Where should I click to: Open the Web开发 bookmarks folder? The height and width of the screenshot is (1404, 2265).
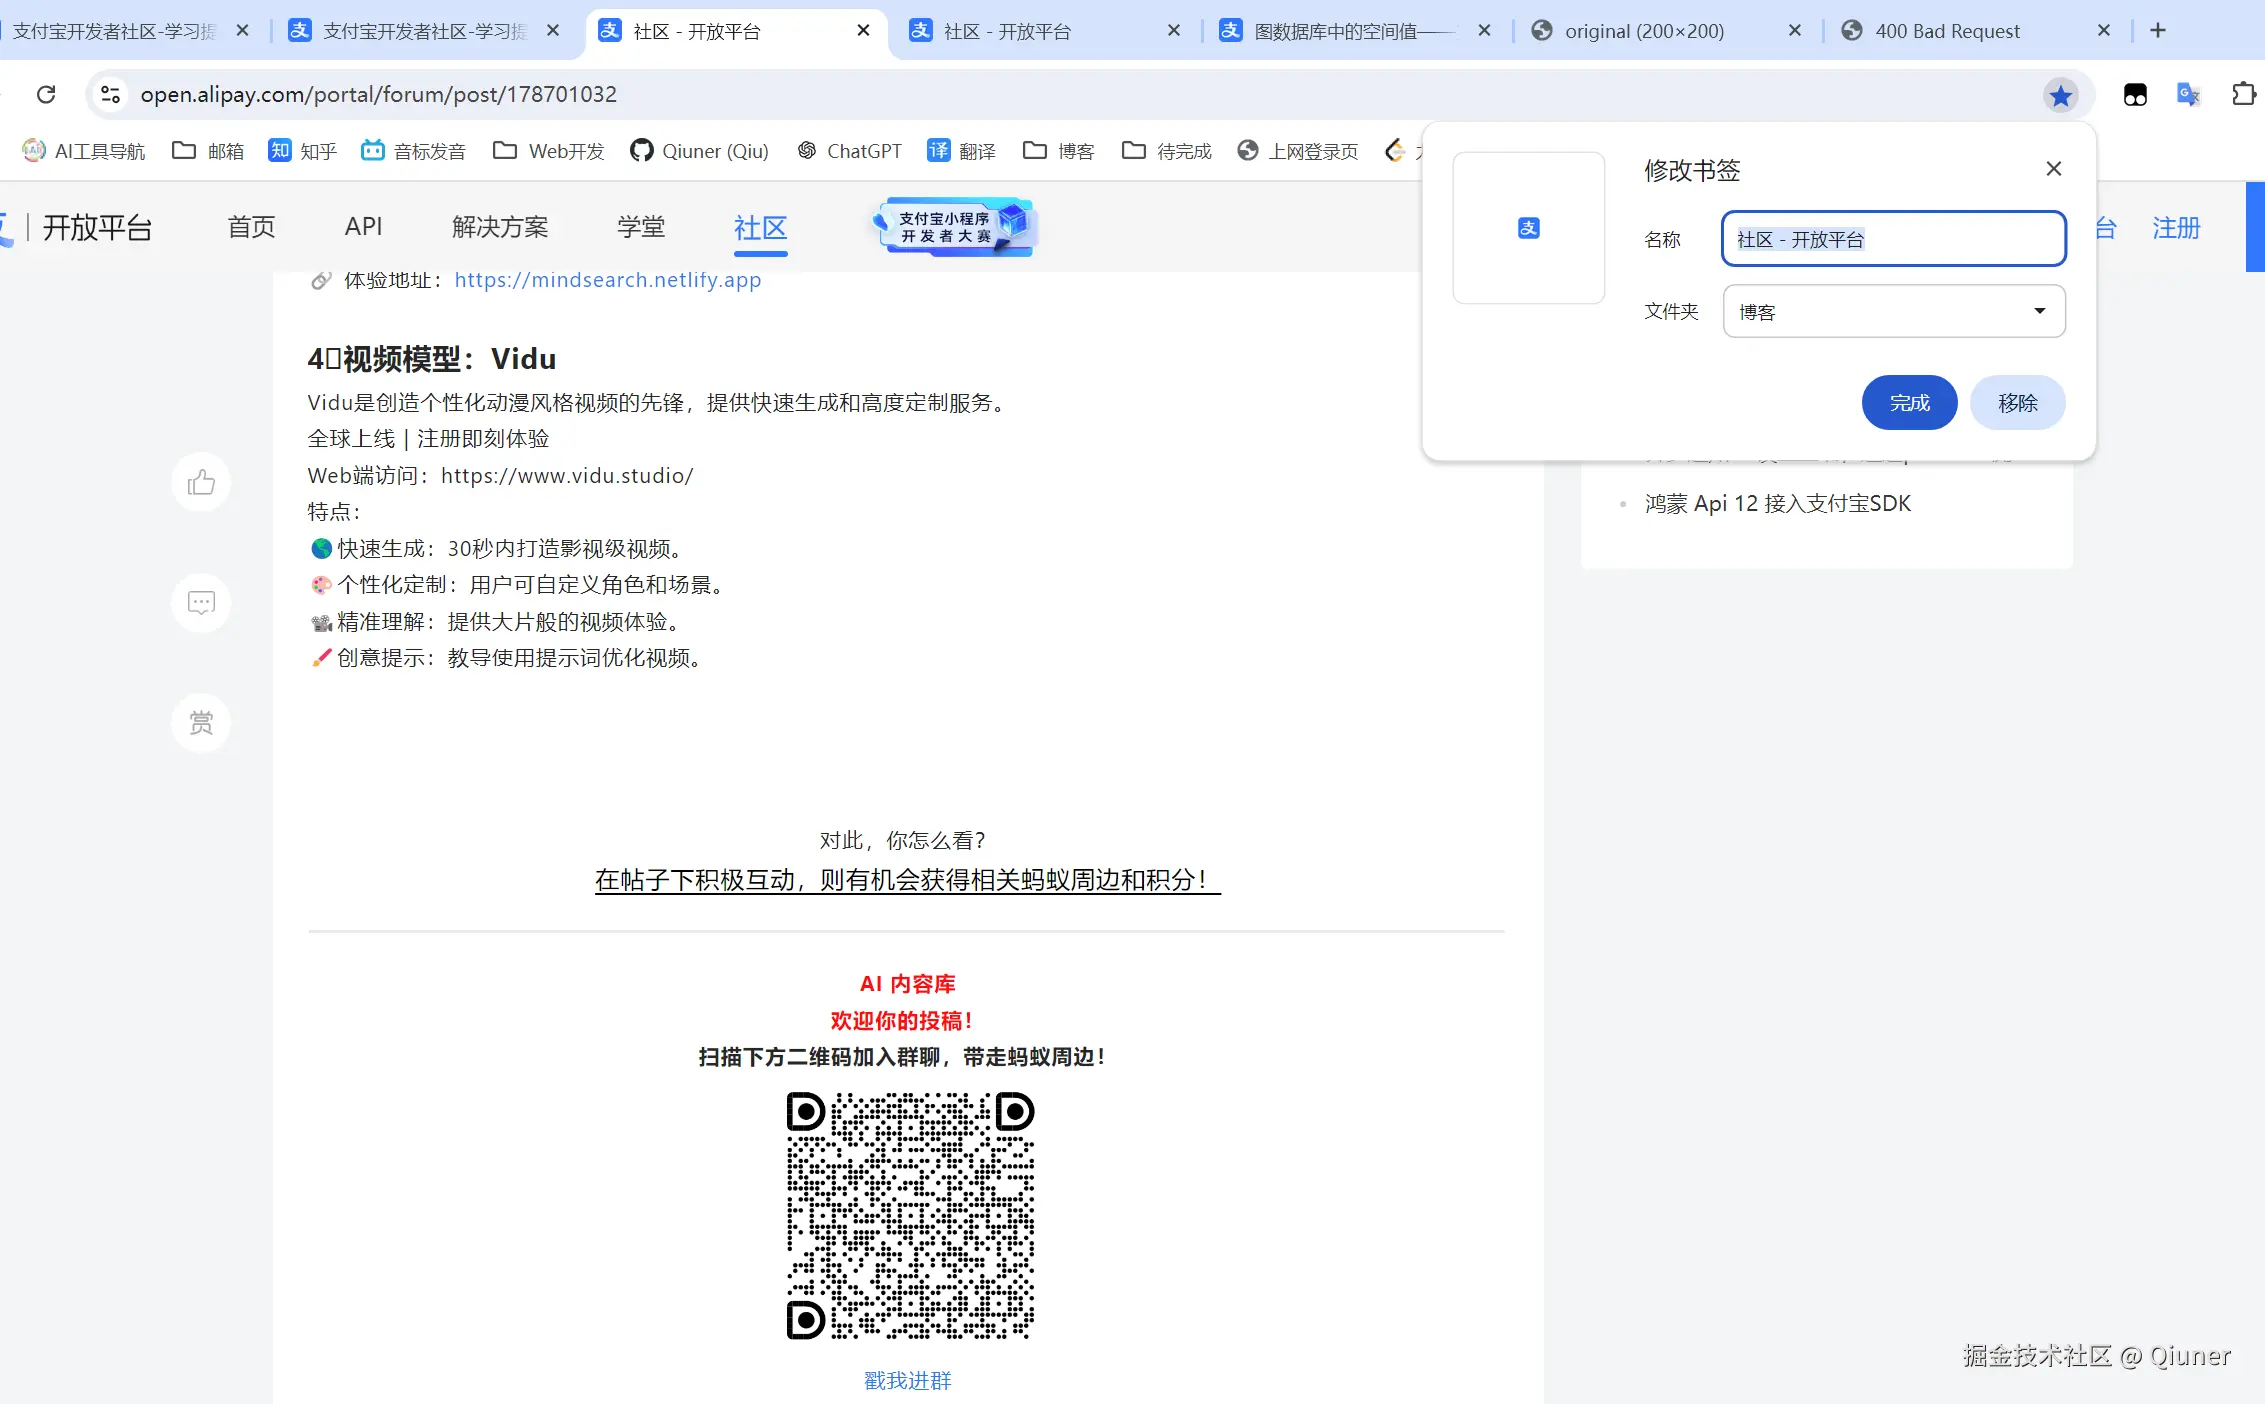(x=549, y=151)
